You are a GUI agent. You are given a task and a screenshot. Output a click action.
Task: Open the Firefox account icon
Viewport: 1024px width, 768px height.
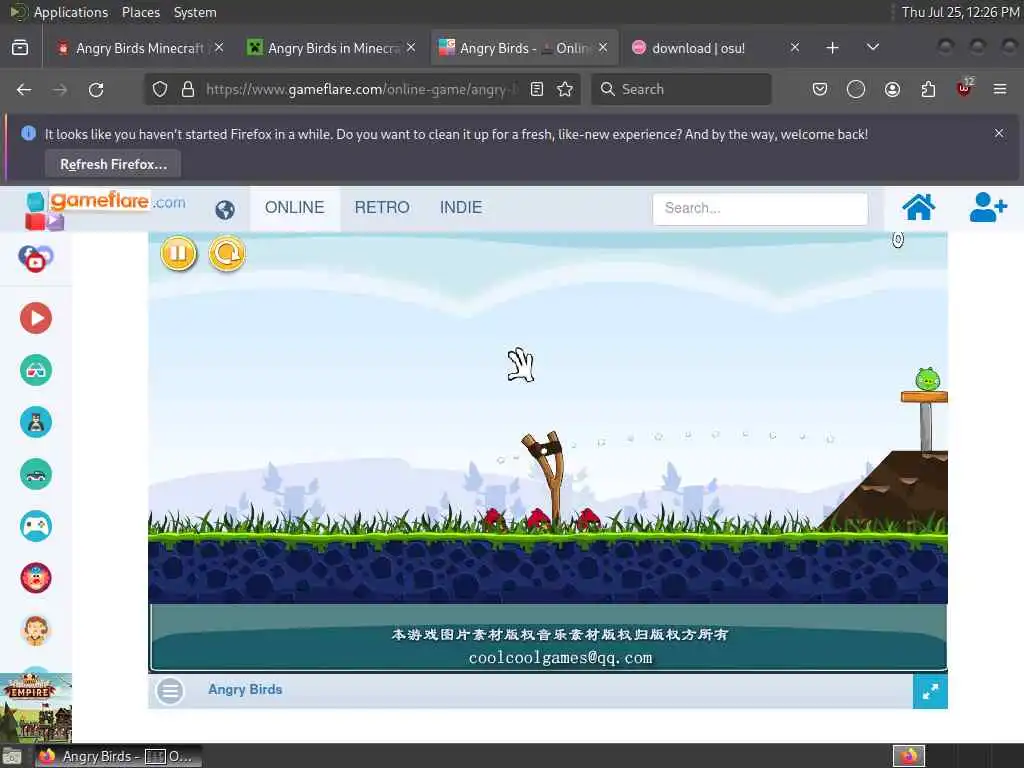coord(892,89)
